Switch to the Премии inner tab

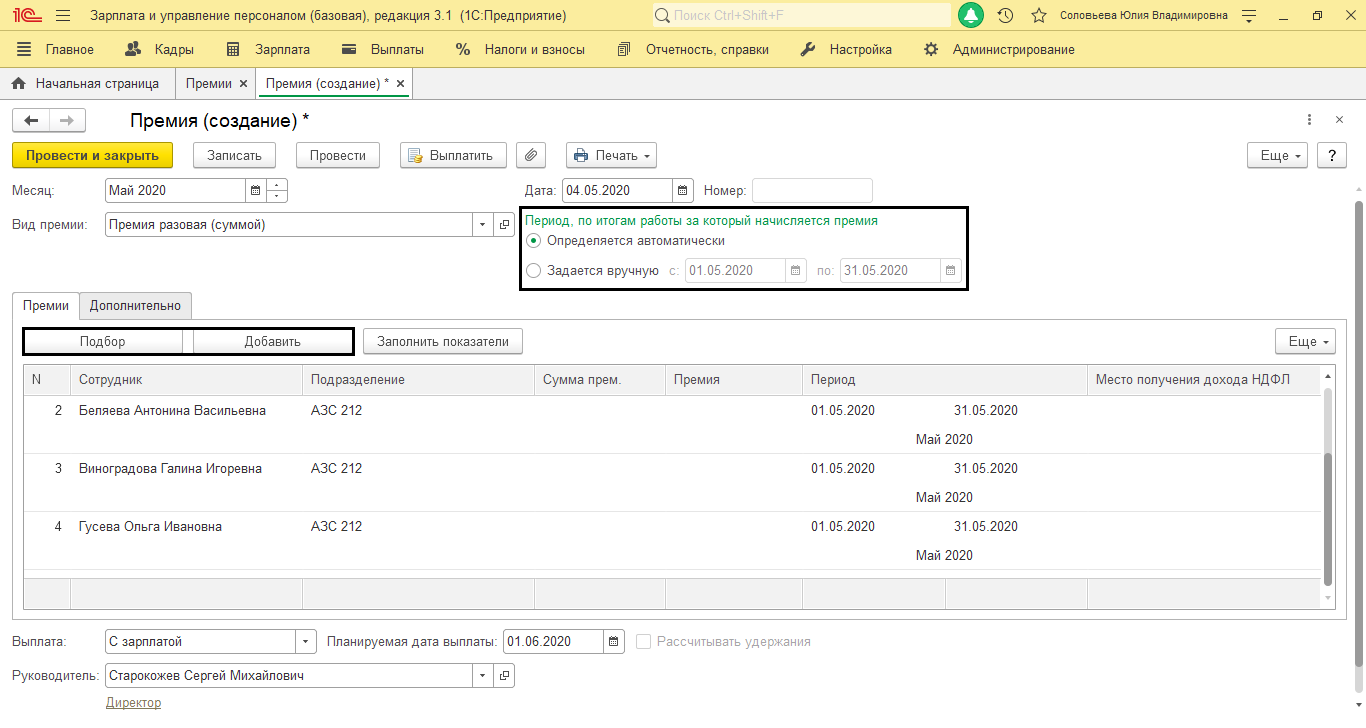pos(46,305)
